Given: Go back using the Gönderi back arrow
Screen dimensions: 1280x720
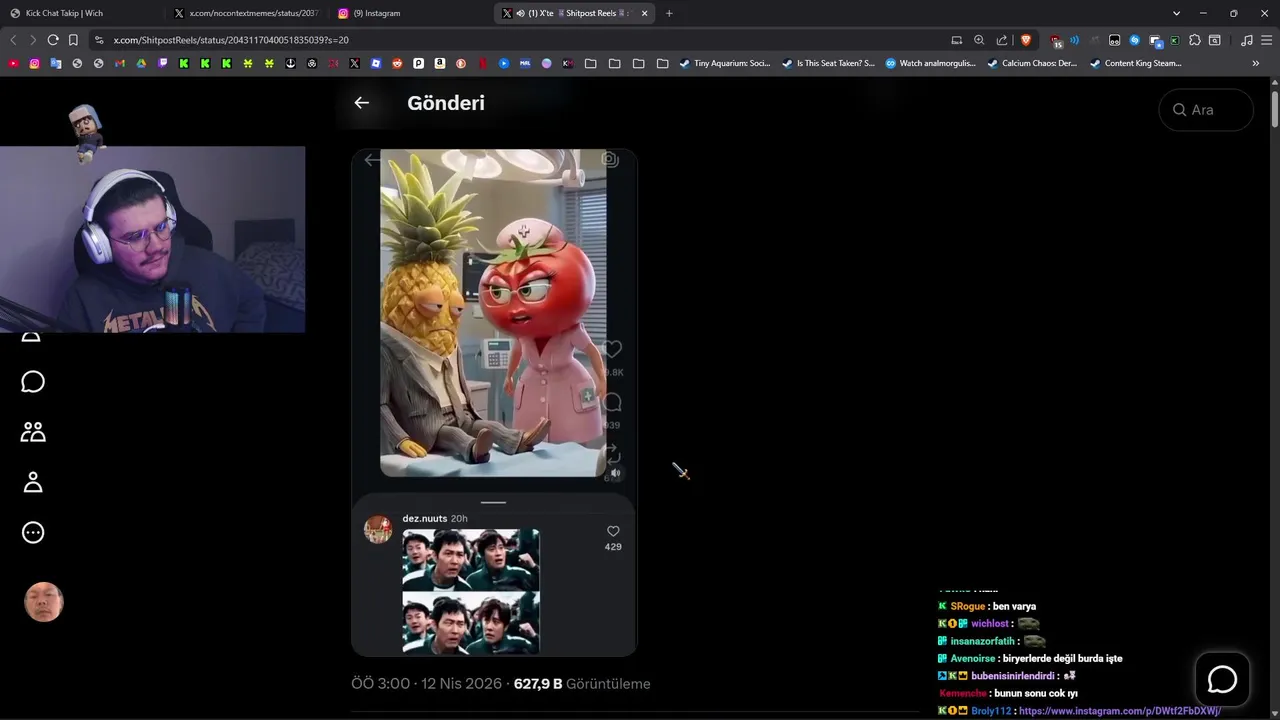Looking at the screenshot, I should (x=362, y=103).
